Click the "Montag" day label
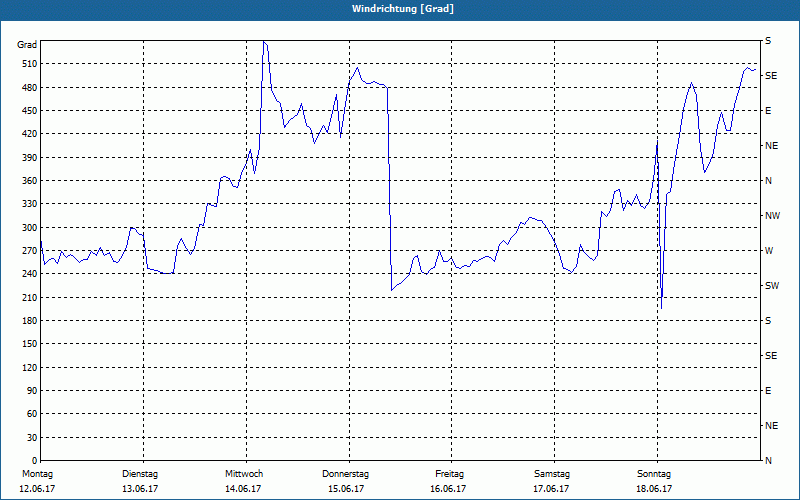 click(38, 474)
